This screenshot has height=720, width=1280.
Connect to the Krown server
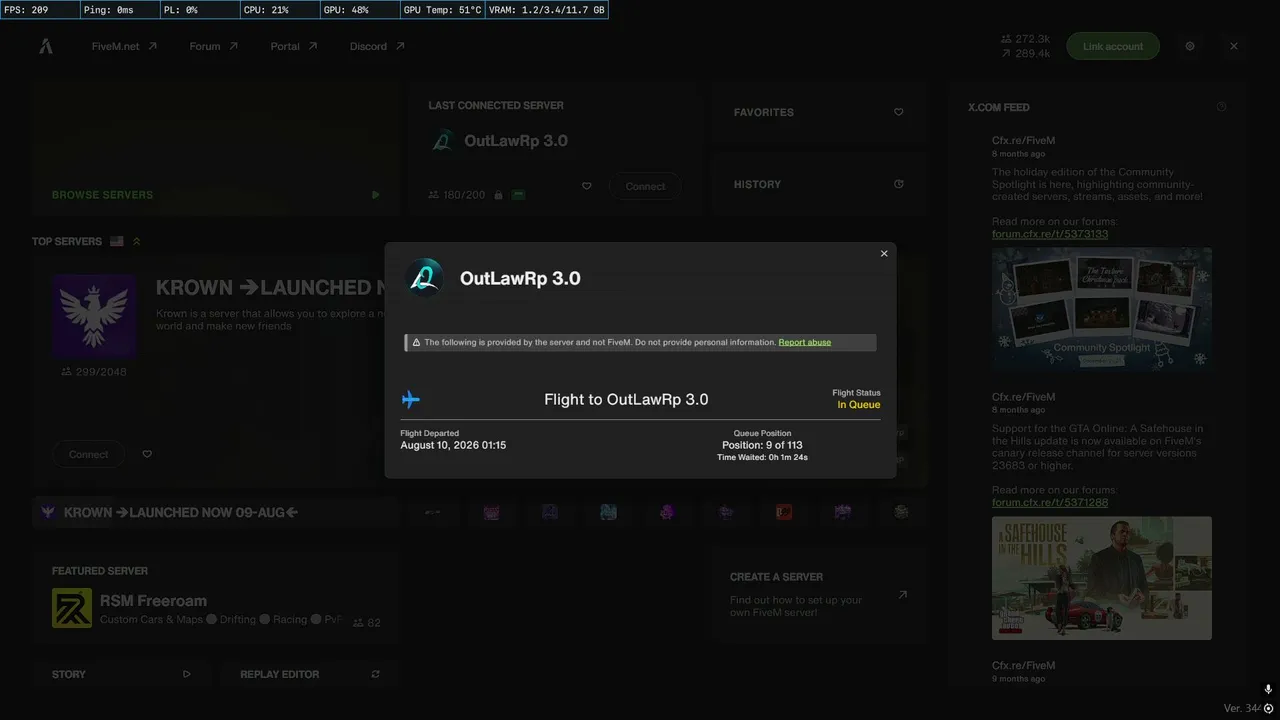[88, 454]
